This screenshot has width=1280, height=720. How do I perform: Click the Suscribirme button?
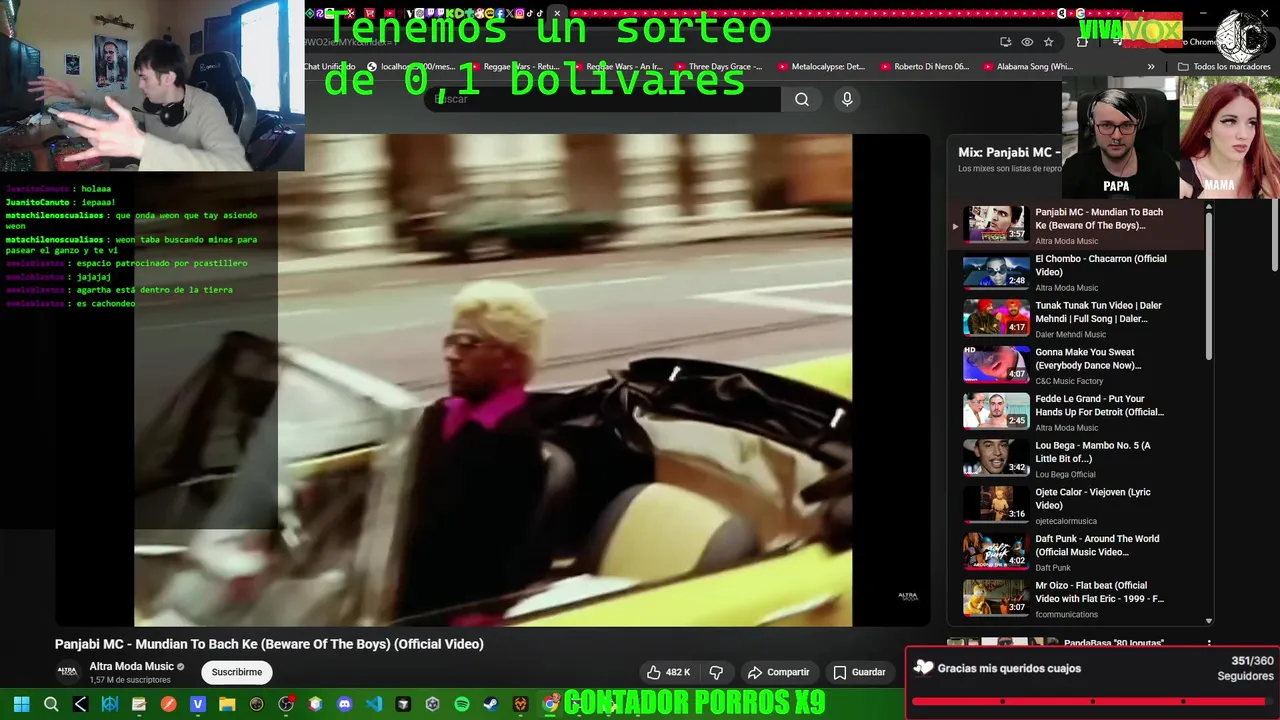pos(237,672)
